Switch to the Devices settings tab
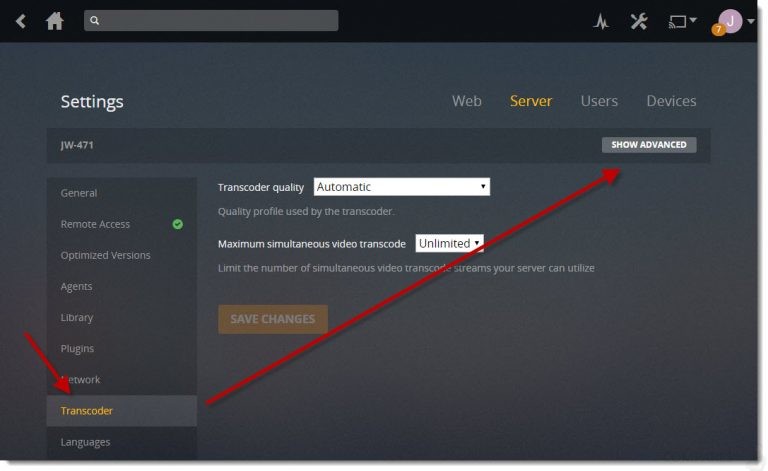 tap(671, 101)
